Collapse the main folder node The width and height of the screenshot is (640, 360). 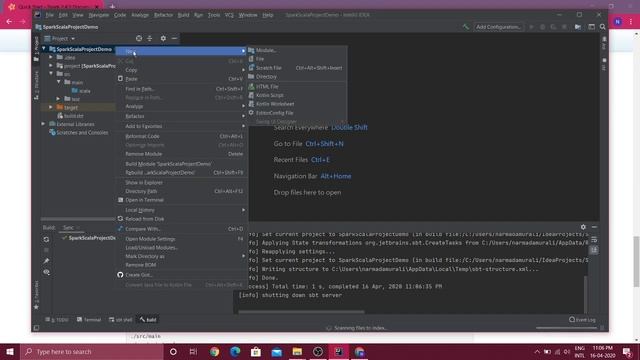coord(59,82)
